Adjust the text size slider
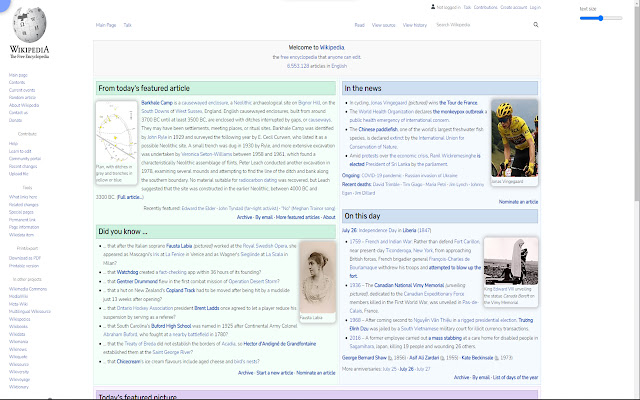Viewport: 640px width, 400px height. [601, 18]
